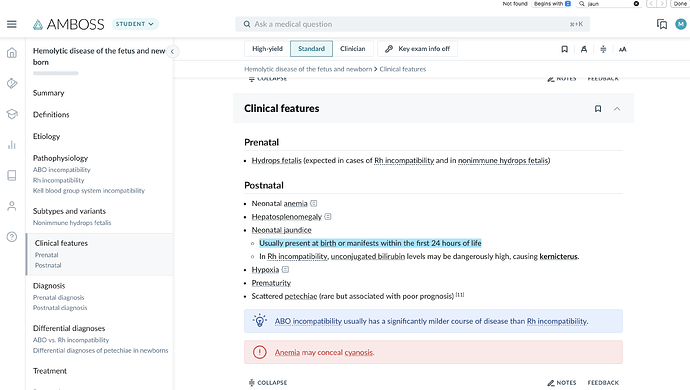
Task: Open the help question mark icon
Action: click(12, 237)
